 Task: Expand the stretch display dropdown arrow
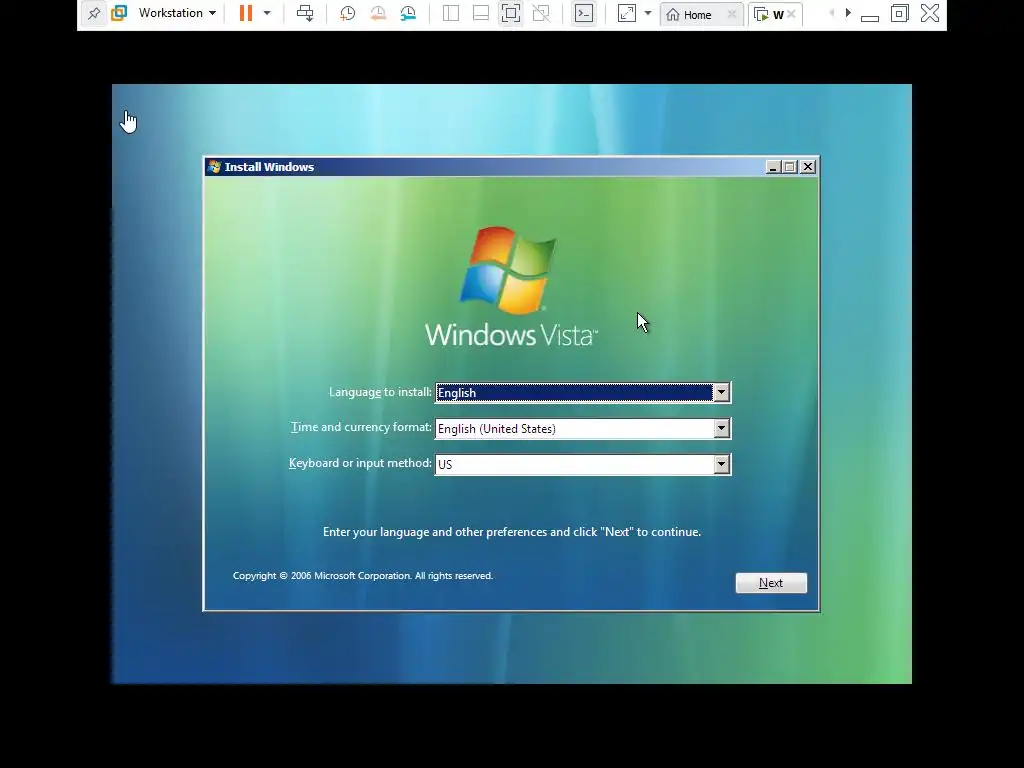(648, 13)
